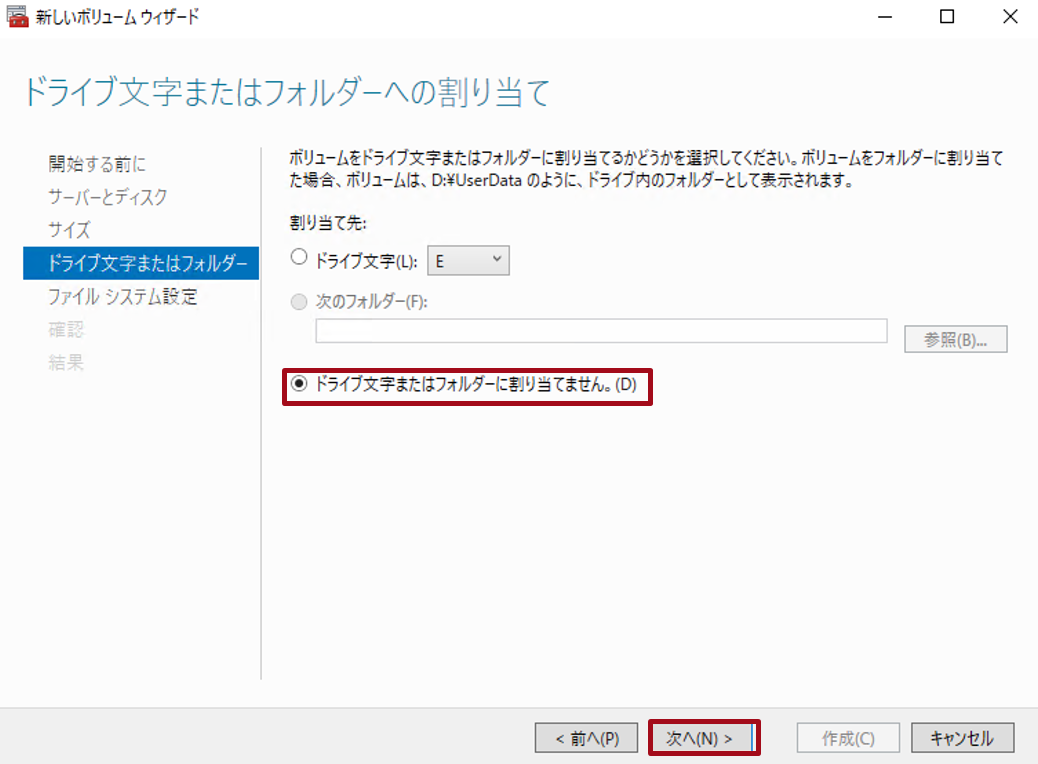Choose 'ドライブ文字またはフォルダーに割り当てません' option
Screen dimensions: 1038x764
pos(297,387)
